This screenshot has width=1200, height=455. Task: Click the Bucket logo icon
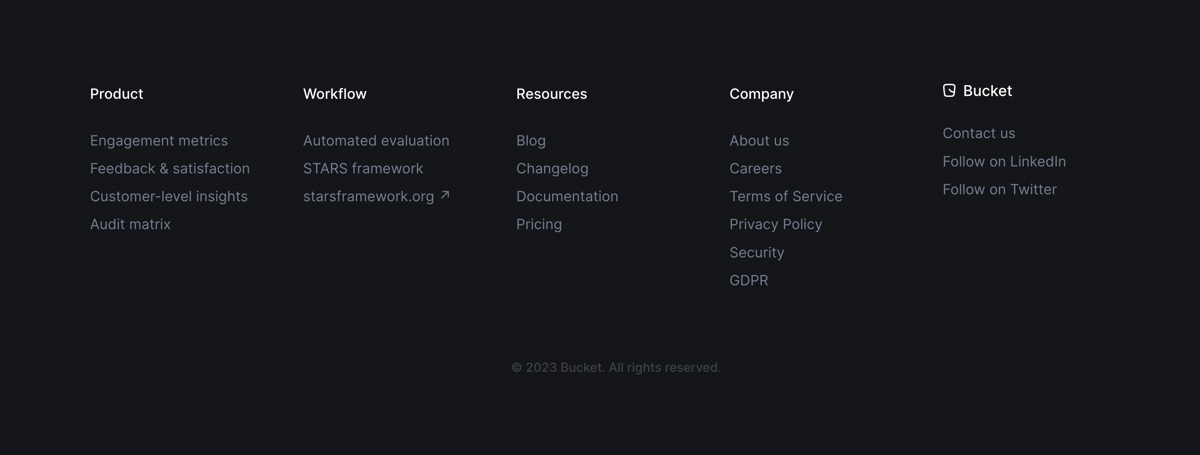click(x=949, y=91)
